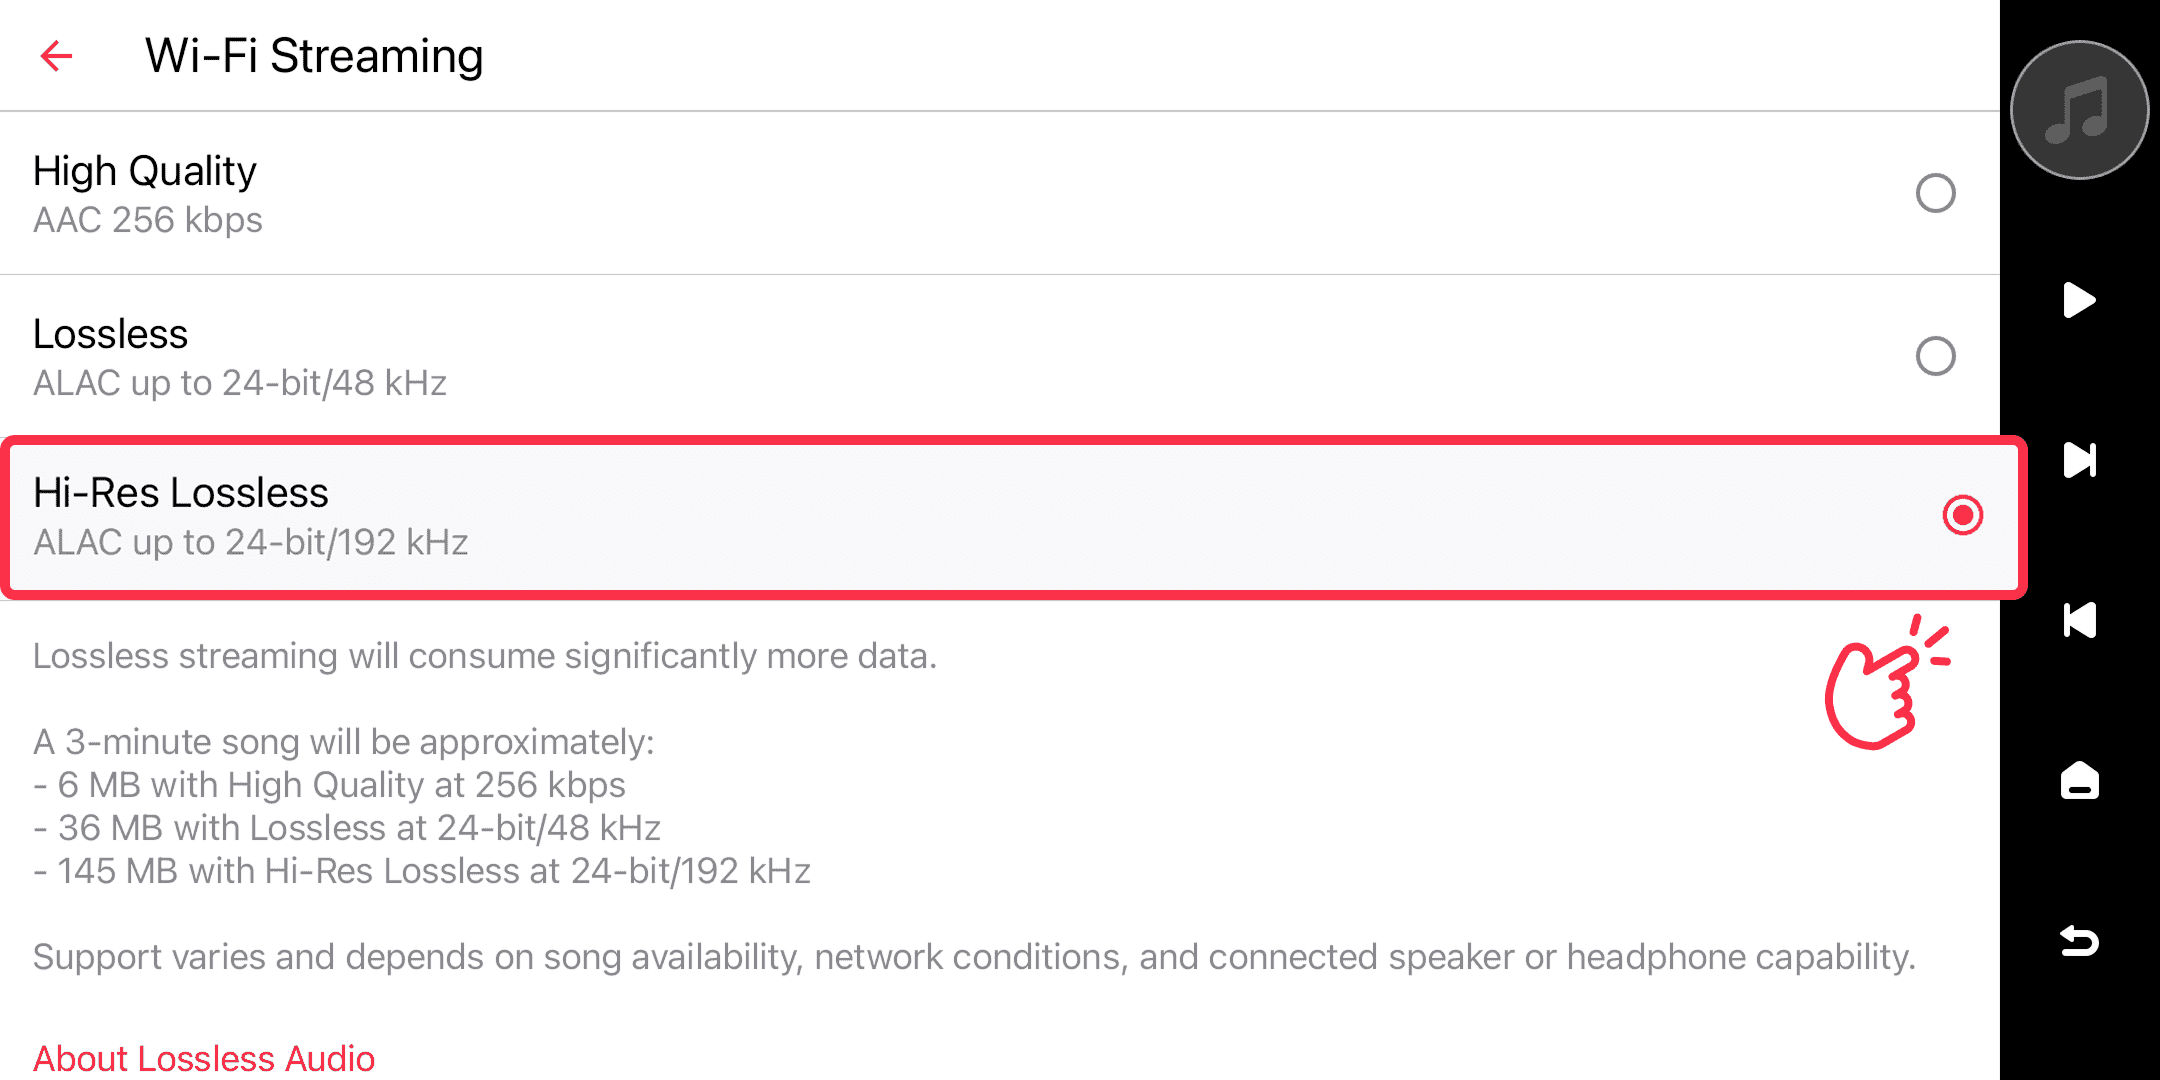Click the lossless streaming data warning text

click(485, 656)
